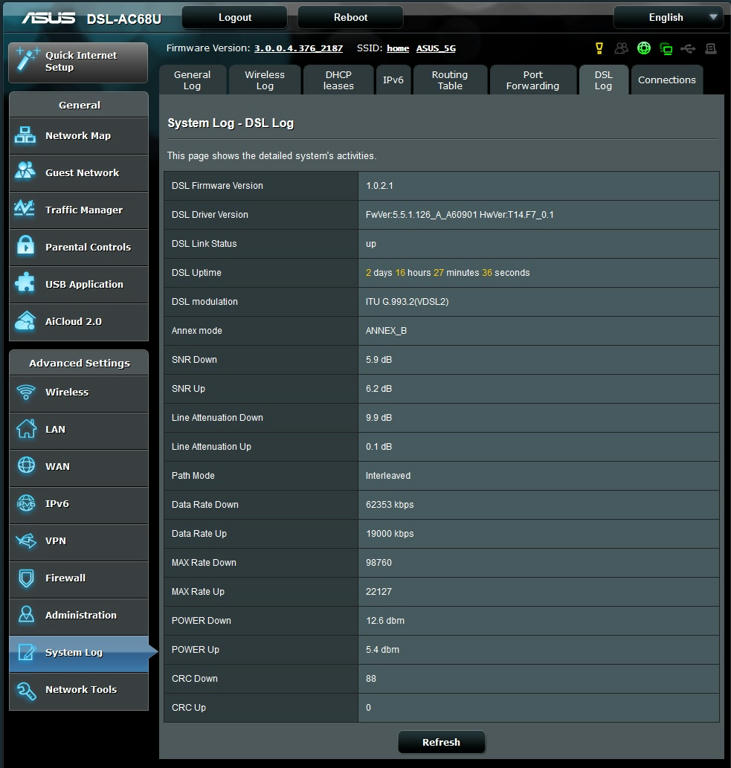Click the Logout button

(235, 17)
